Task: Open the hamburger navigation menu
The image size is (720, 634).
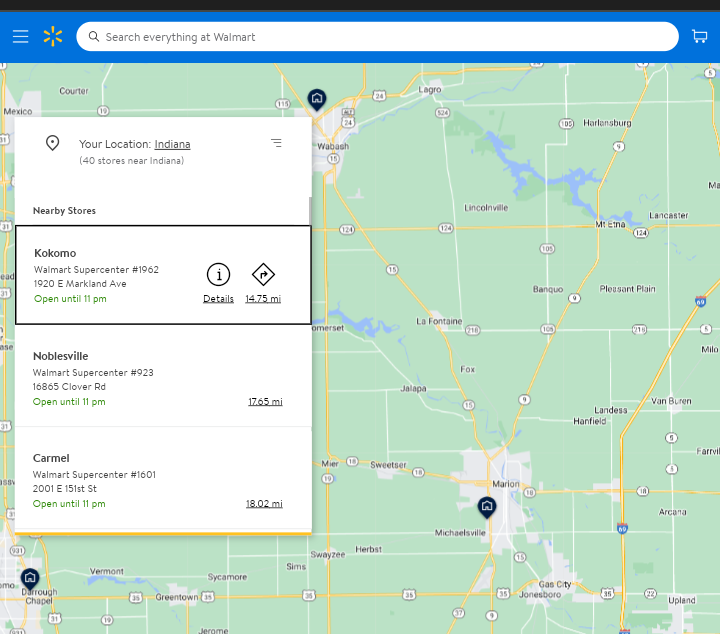Action: (x=20, y=36)
